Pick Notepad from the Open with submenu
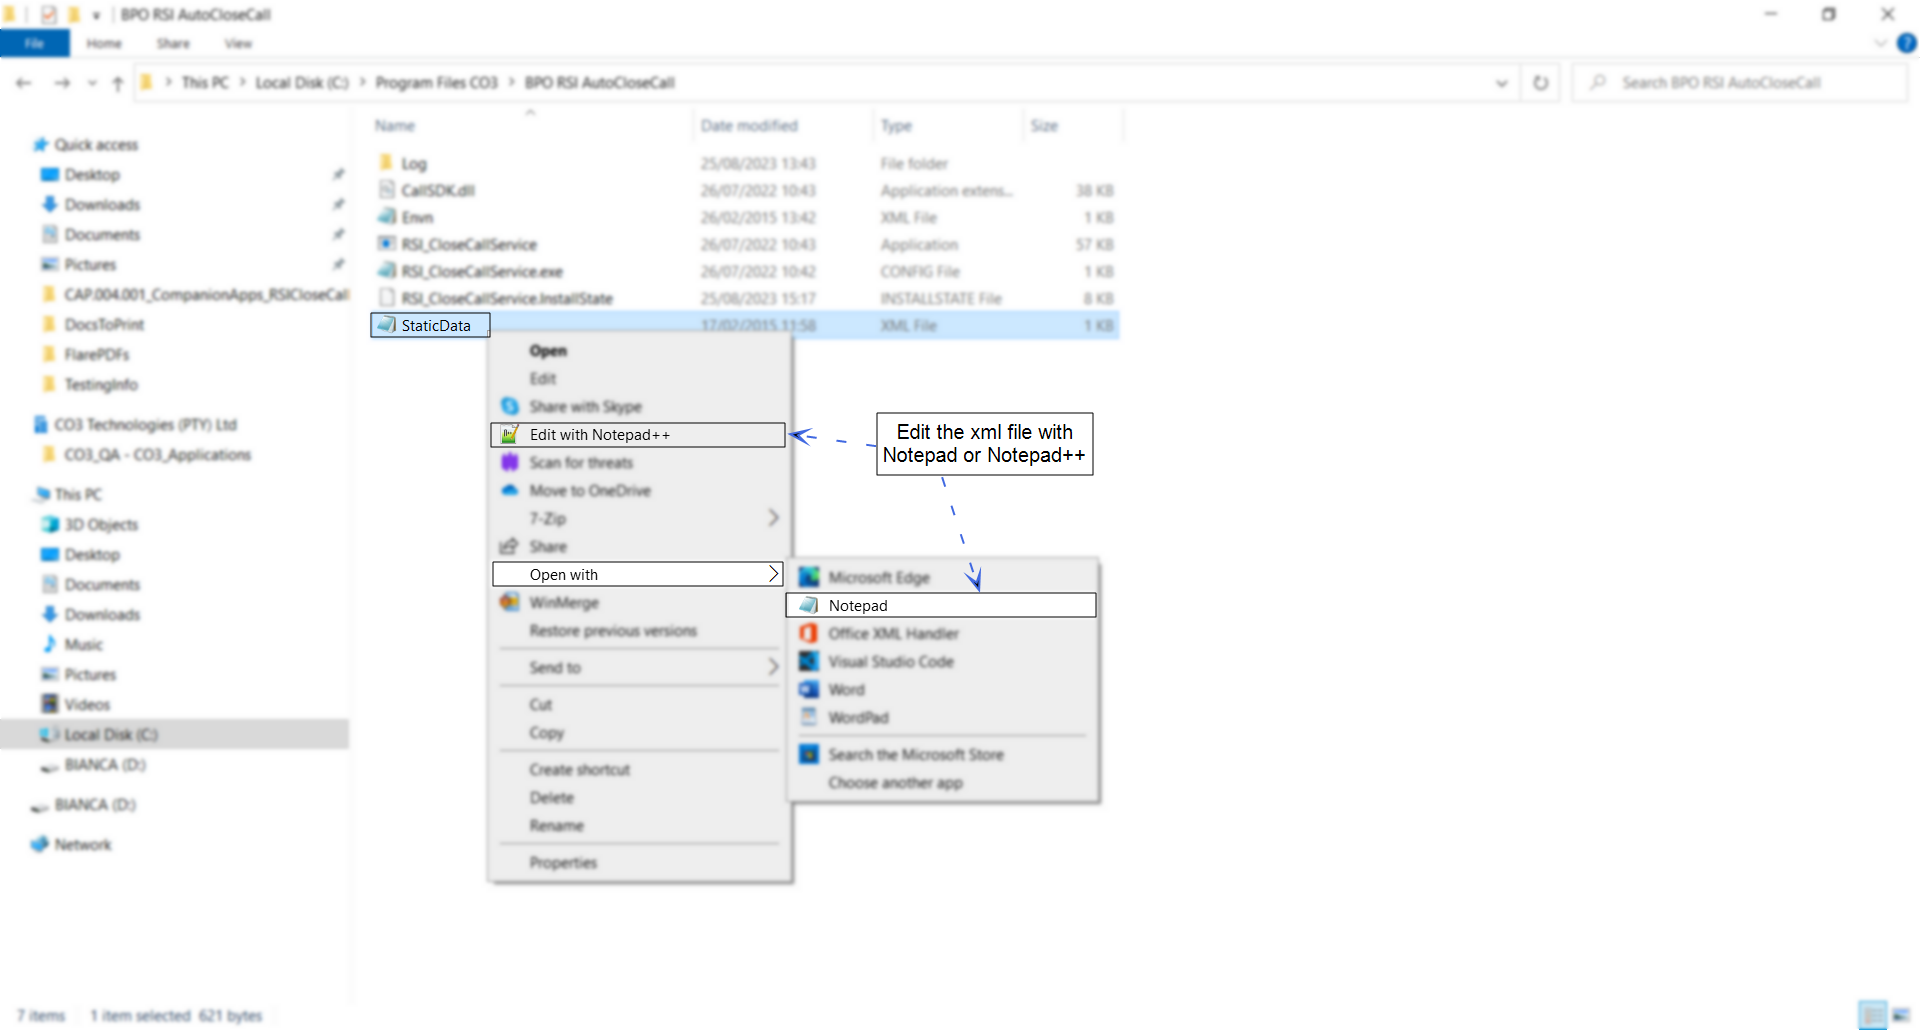 pos(941,605)
